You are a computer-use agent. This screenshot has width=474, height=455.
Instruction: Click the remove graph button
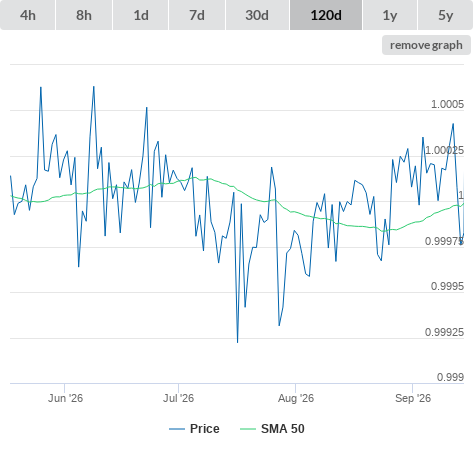coord(426,45)
